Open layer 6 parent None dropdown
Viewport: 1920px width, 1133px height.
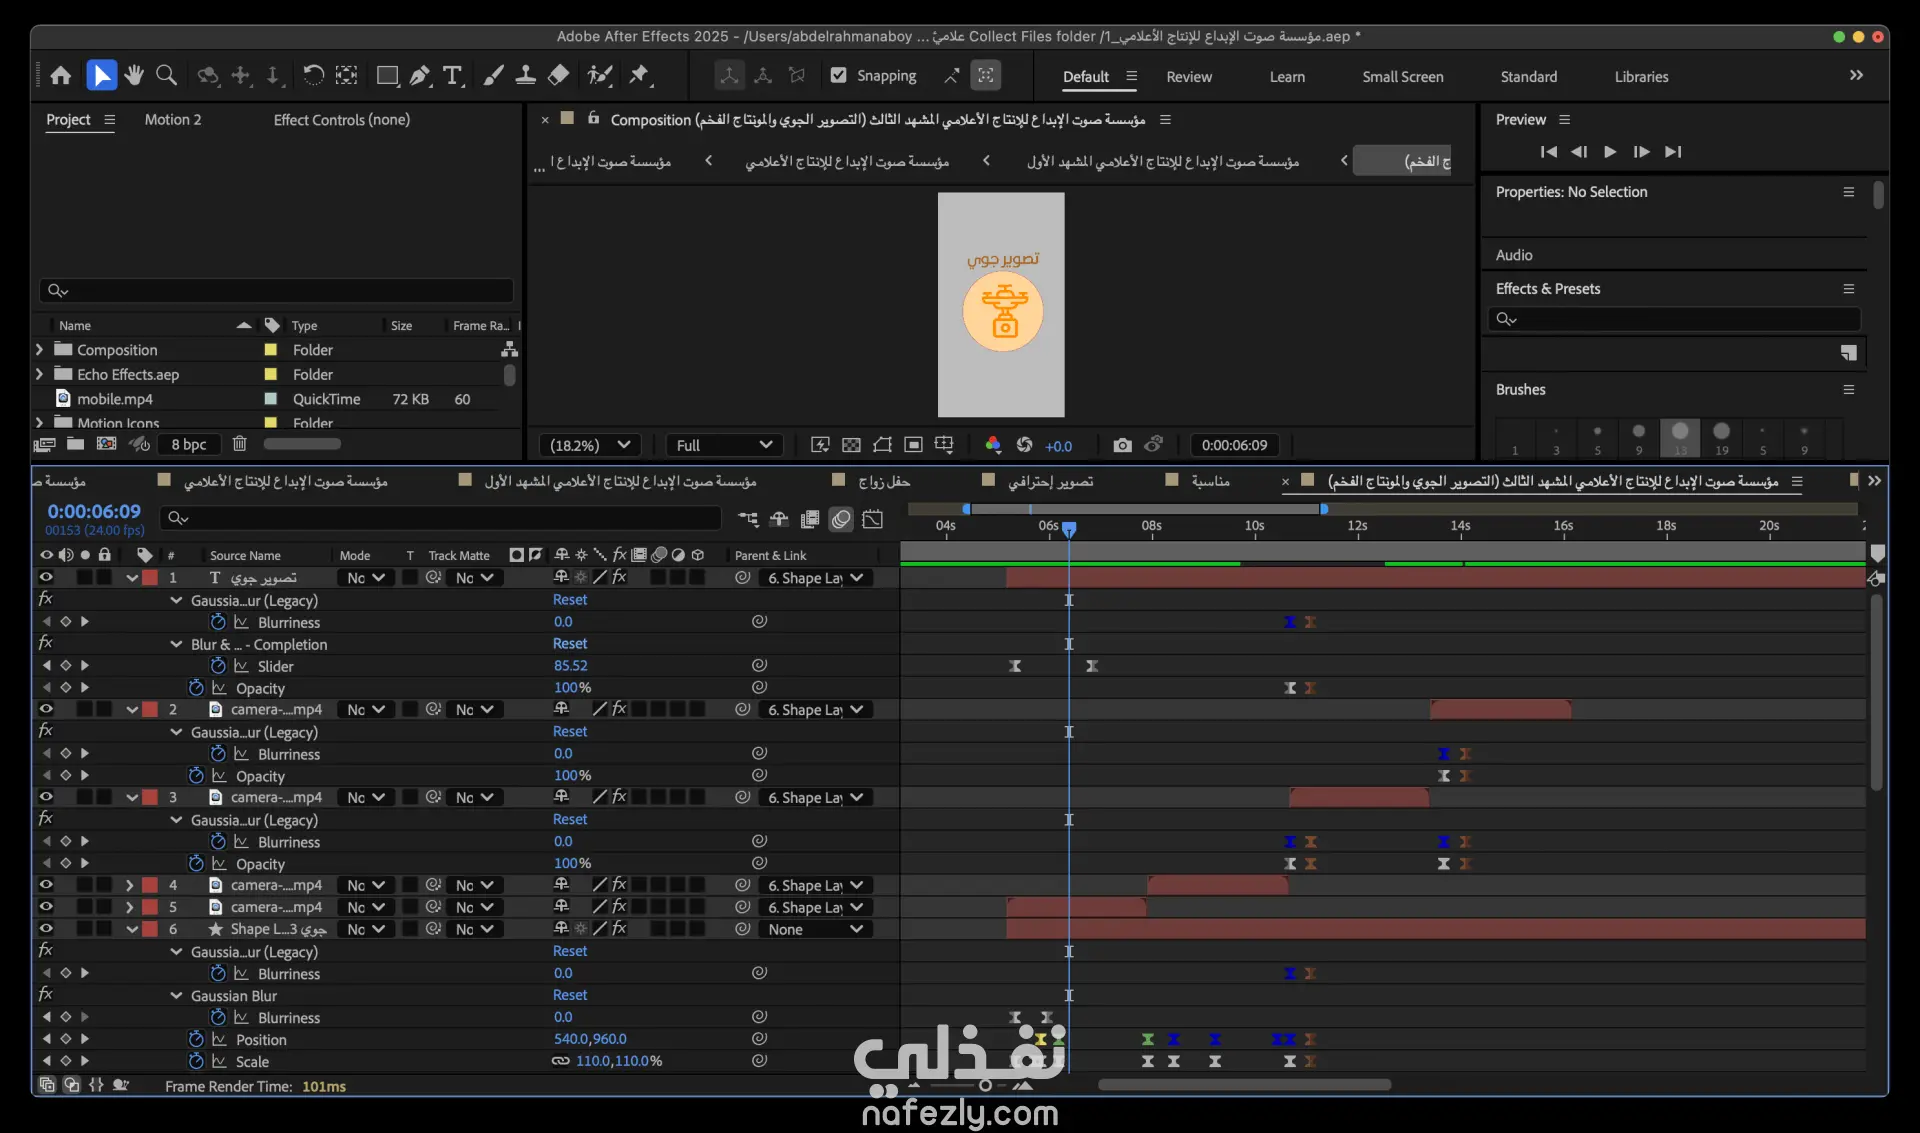815,929
